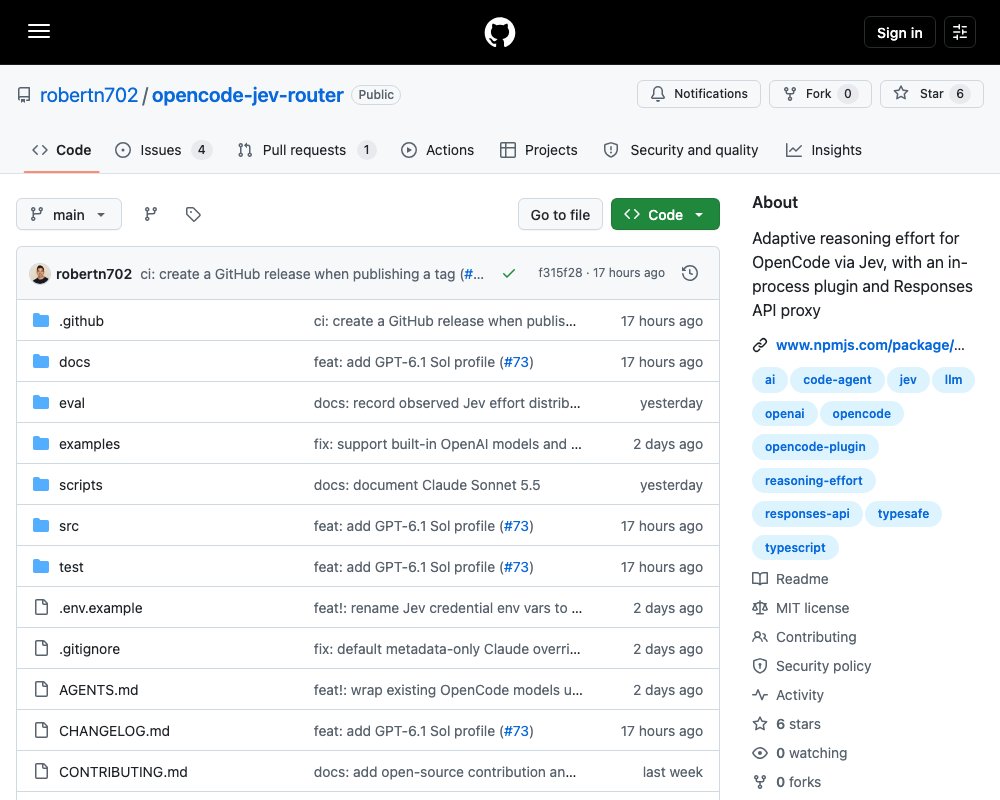Image resolution: width=1000 pixels, height=800 pixels.
Task: Open the Pull requests tab
Action: coord(306,150)
